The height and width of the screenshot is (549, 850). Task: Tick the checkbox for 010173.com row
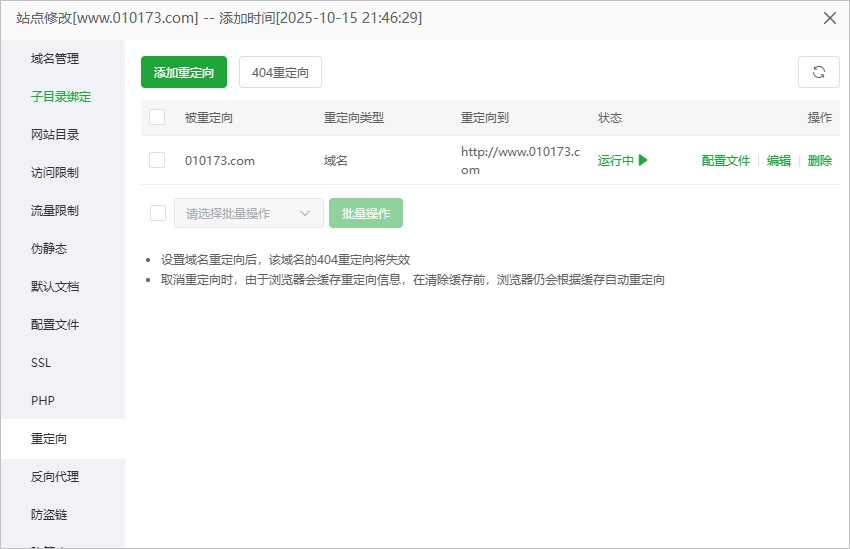[157, 160]
